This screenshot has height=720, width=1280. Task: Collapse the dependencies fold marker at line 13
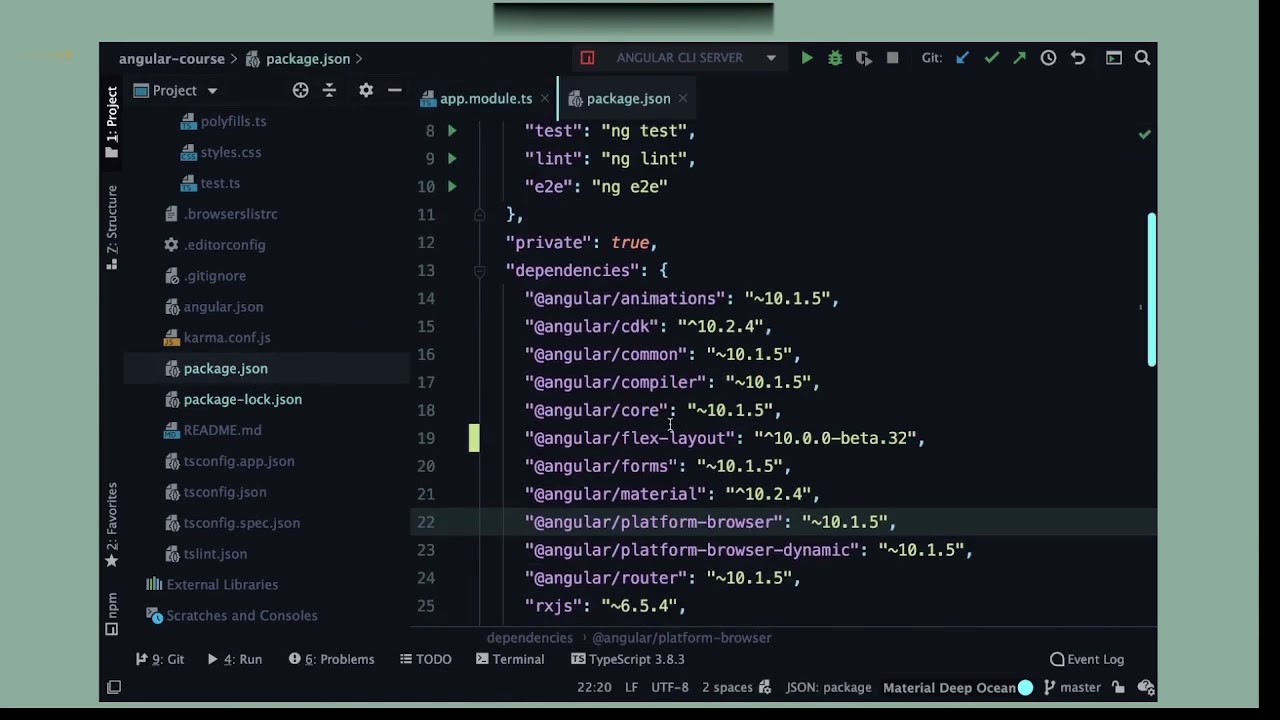click(479, 270)
